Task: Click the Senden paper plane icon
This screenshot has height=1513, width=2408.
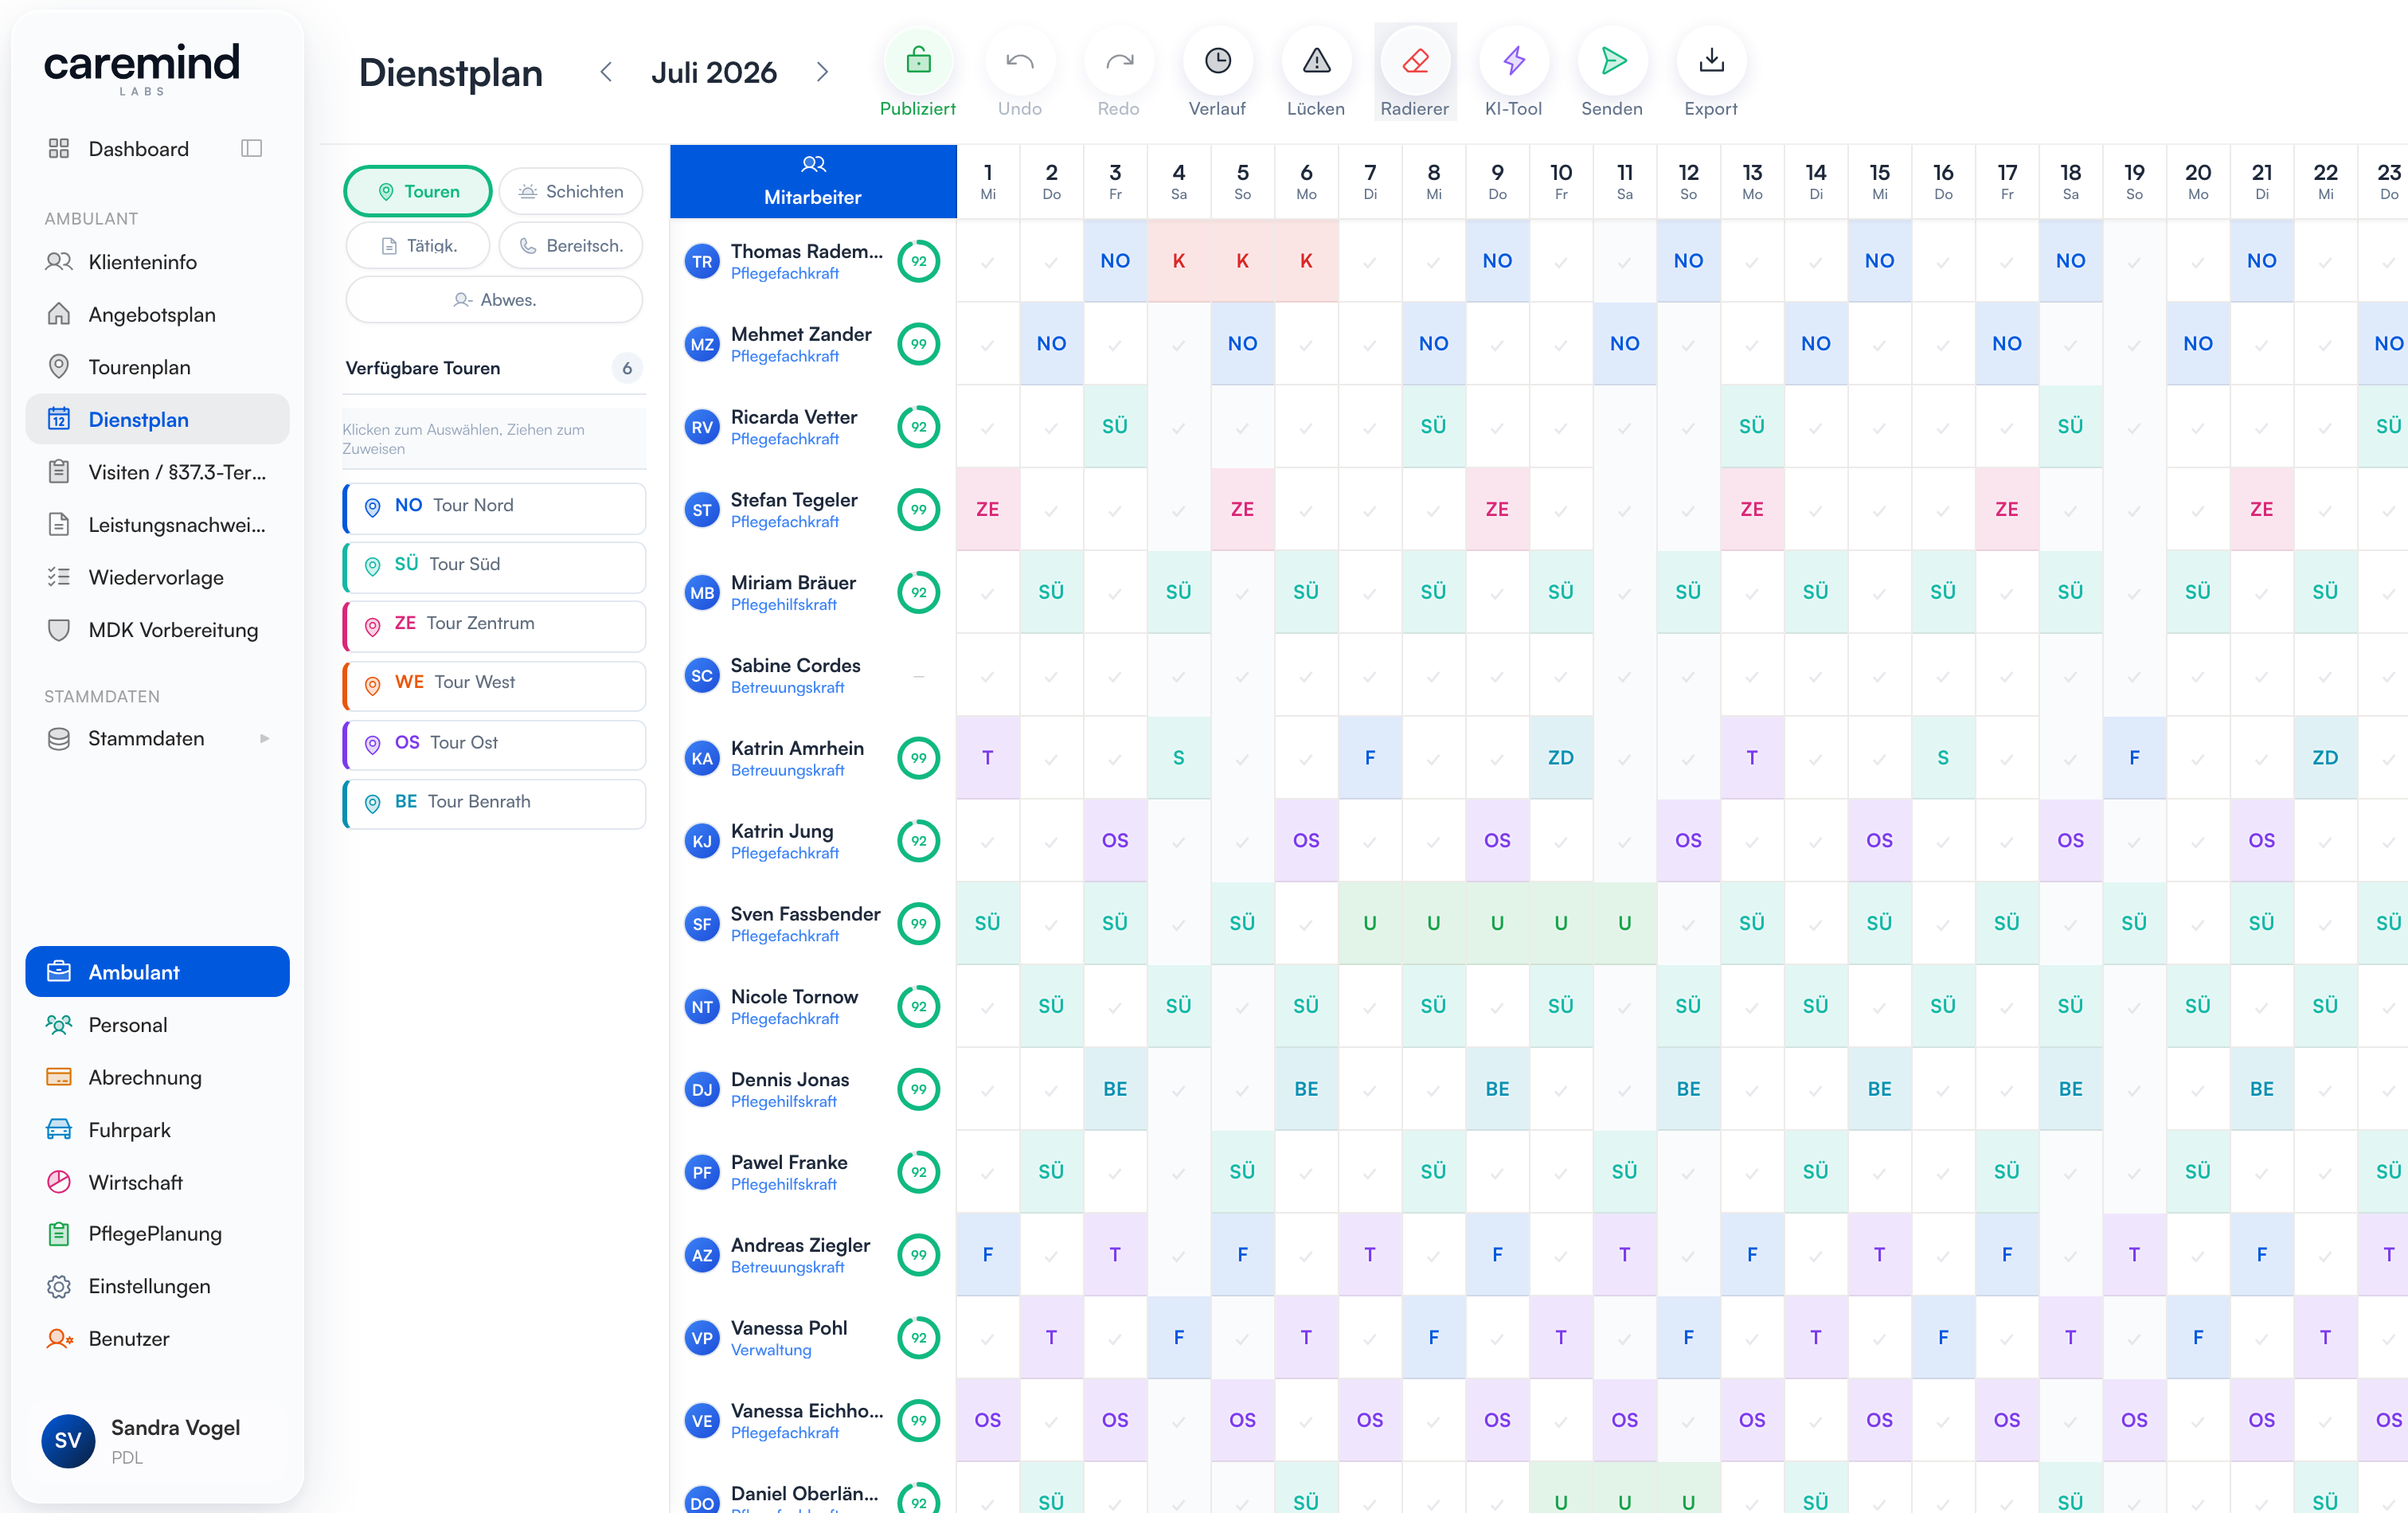Action: [x=1612, y=62]
